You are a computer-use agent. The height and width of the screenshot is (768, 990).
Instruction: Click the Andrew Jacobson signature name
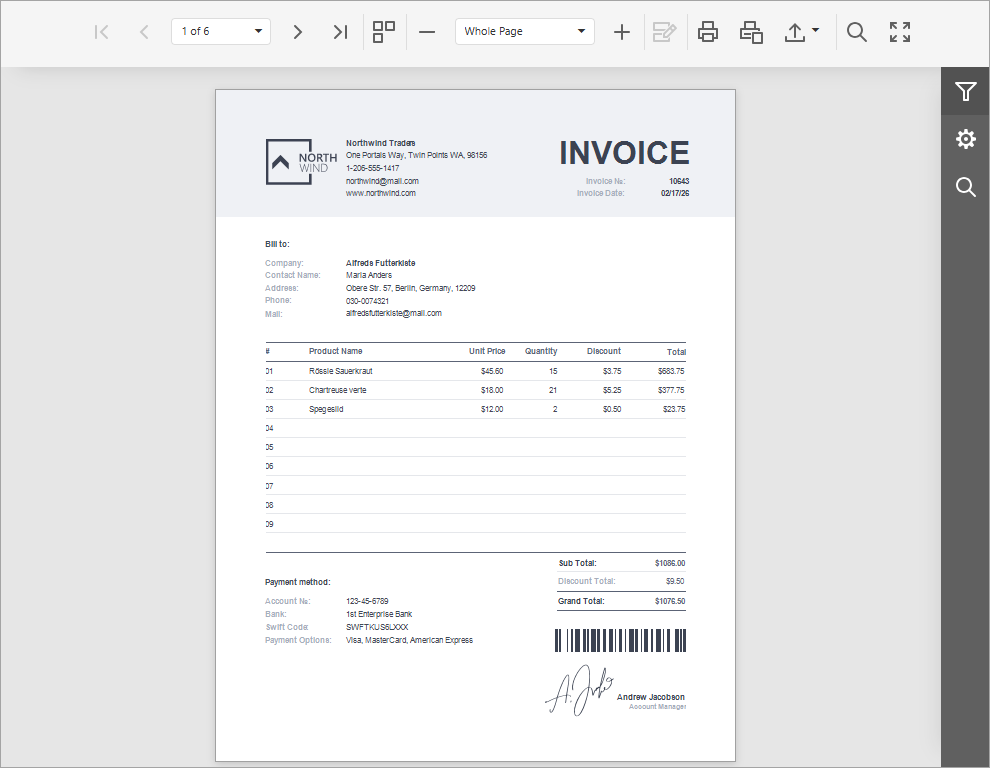coord(650,697)
